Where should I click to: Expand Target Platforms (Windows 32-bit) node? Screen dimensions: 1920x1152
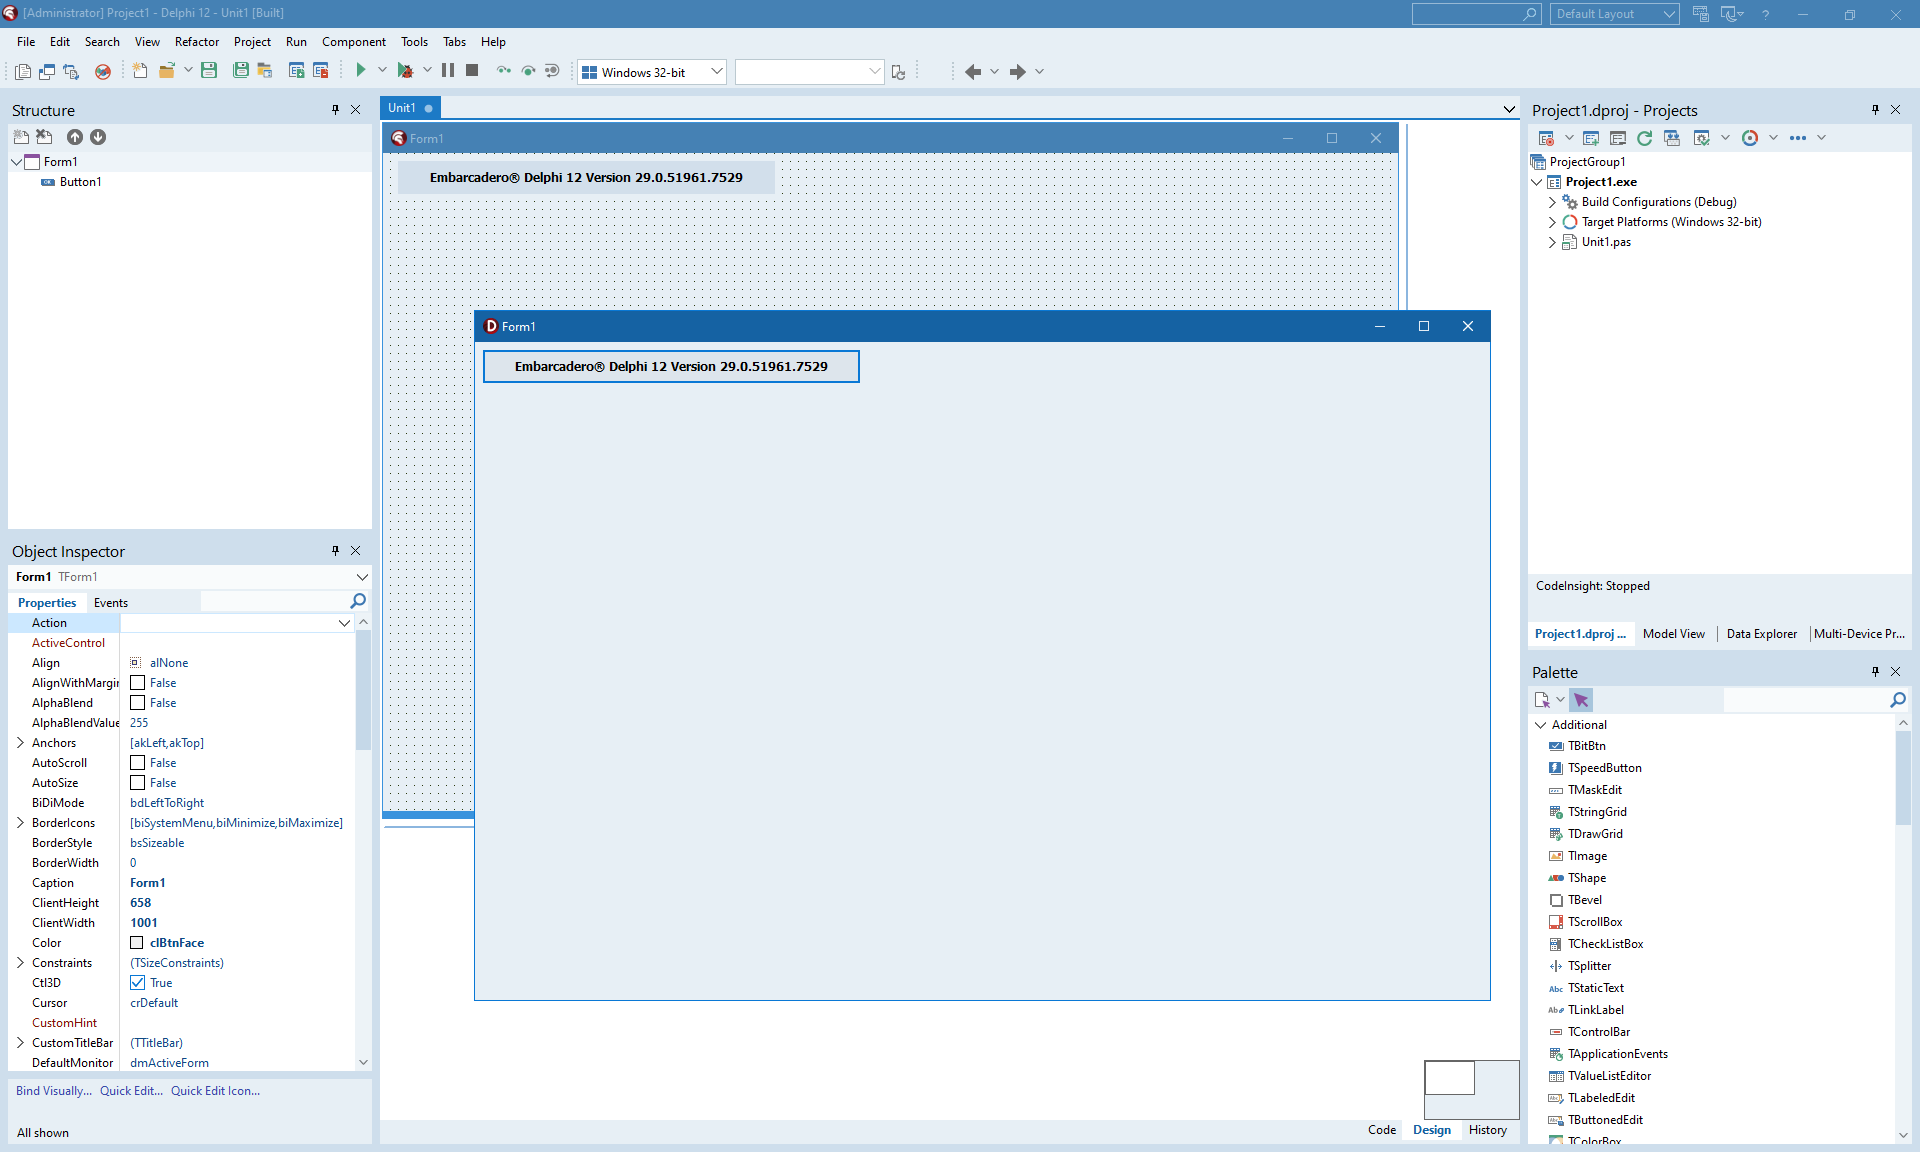point(1552,222)
